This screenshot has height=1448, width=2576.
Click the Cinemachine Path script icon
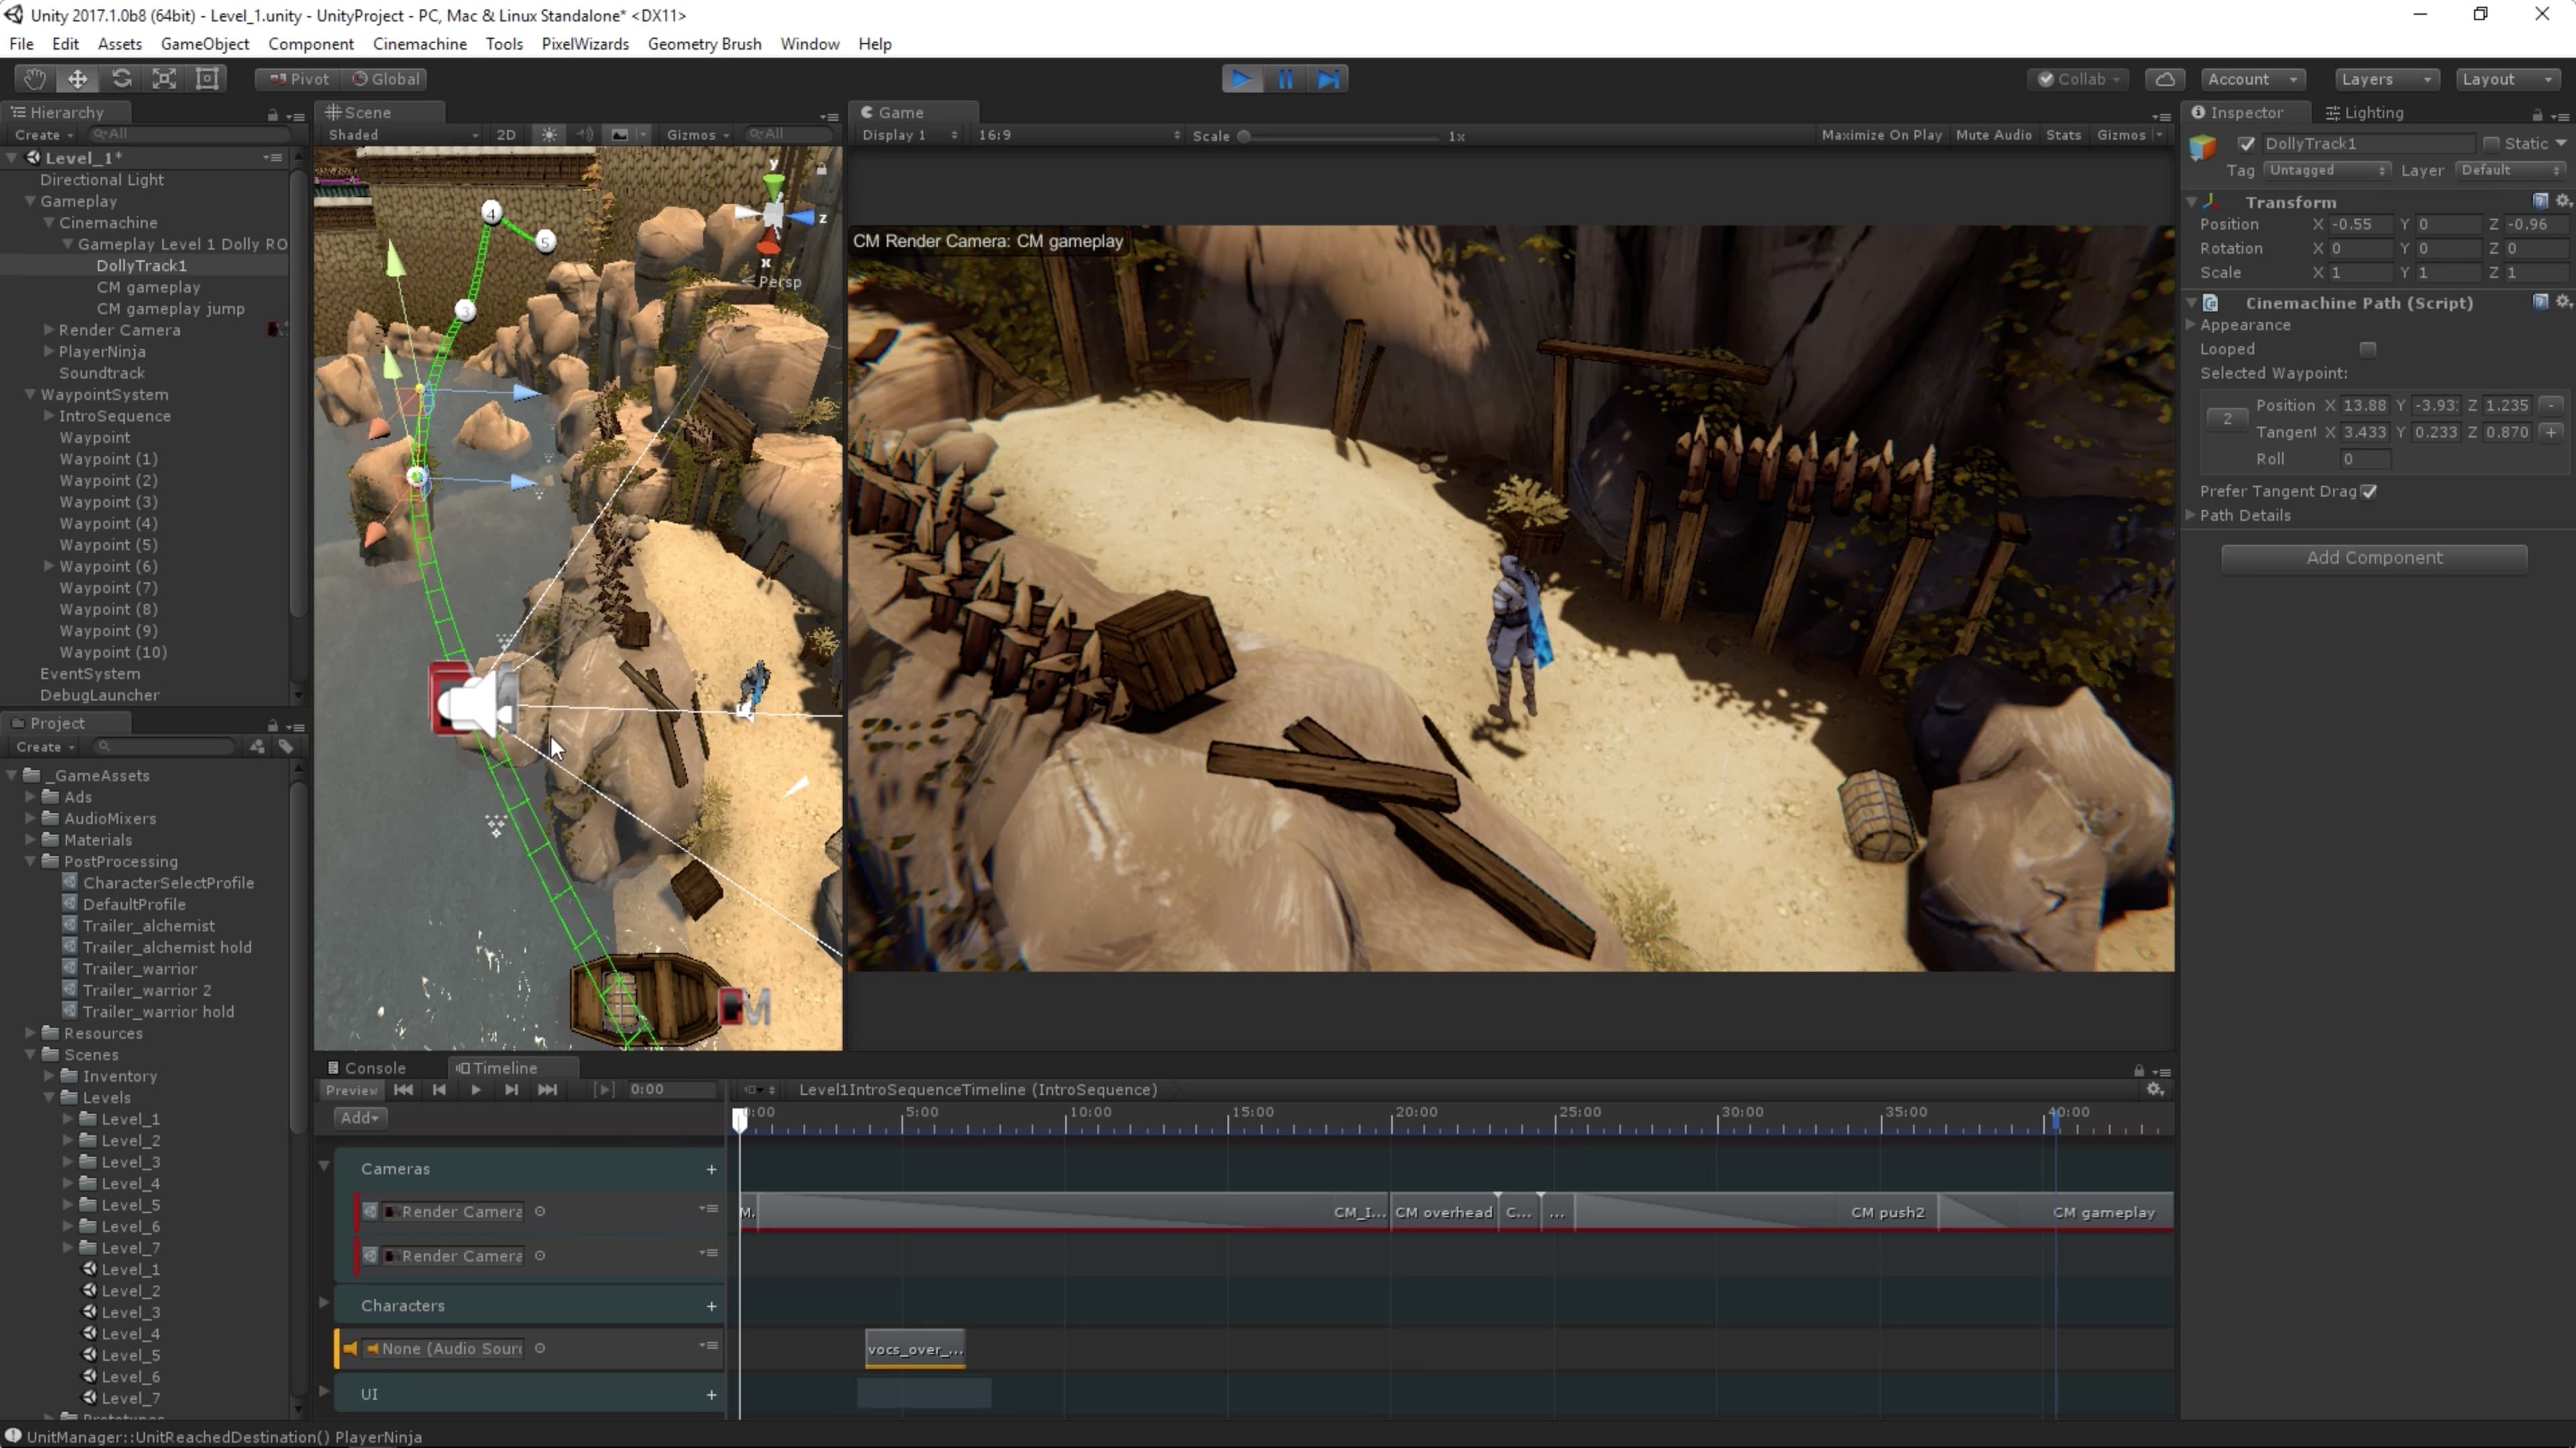[2210, 303]
